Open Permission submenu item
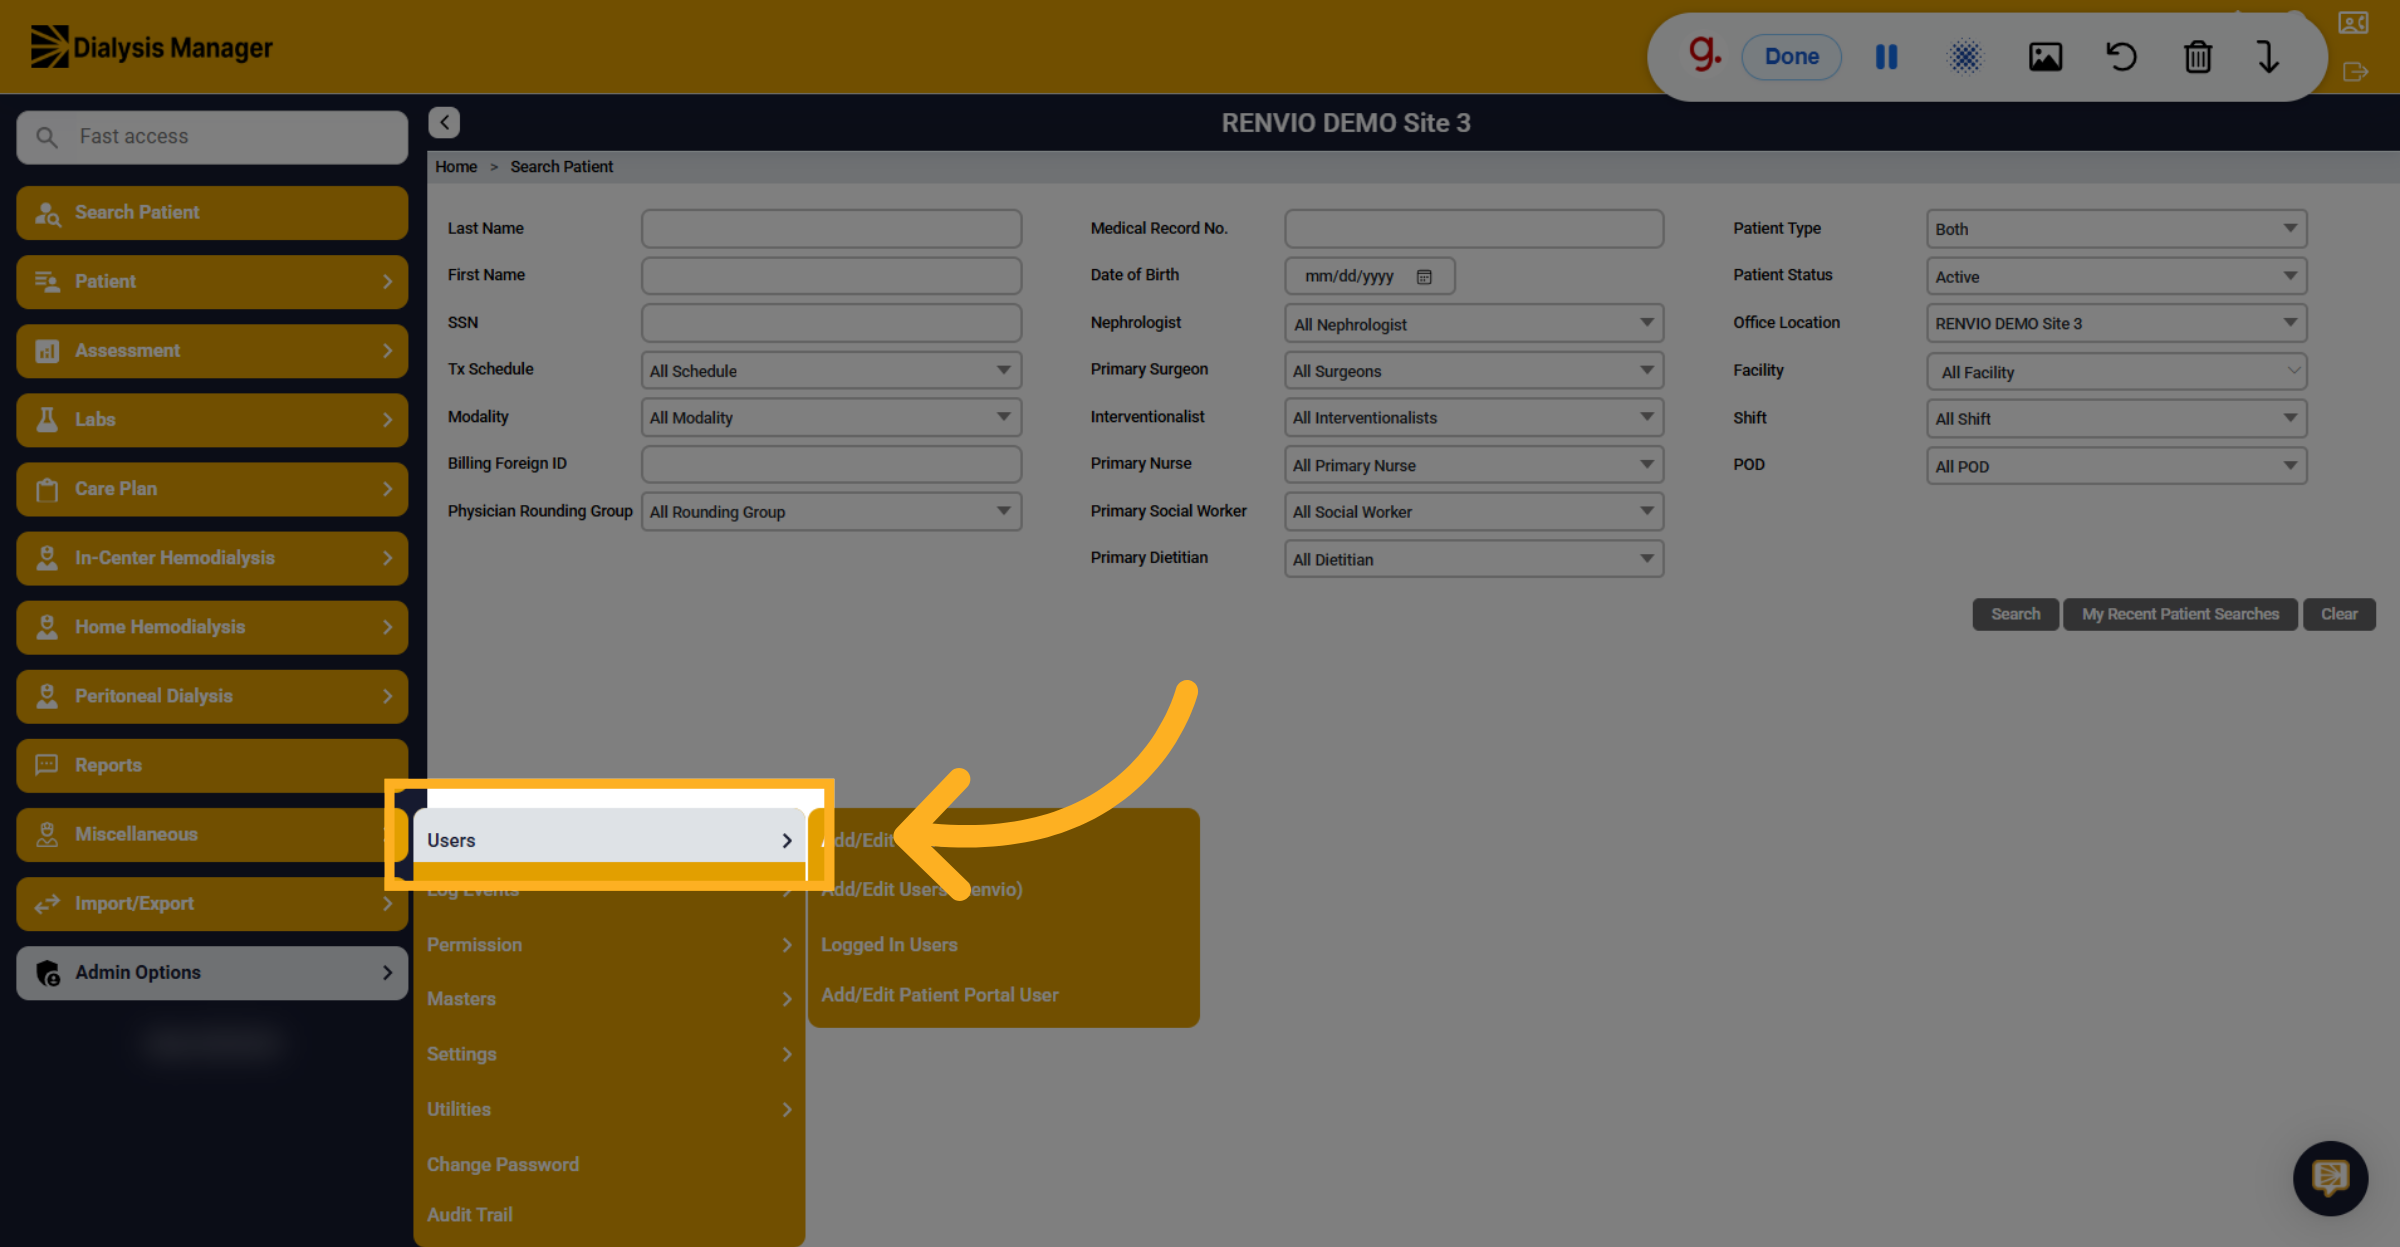 pyautogui.click(x=609, y=945)
